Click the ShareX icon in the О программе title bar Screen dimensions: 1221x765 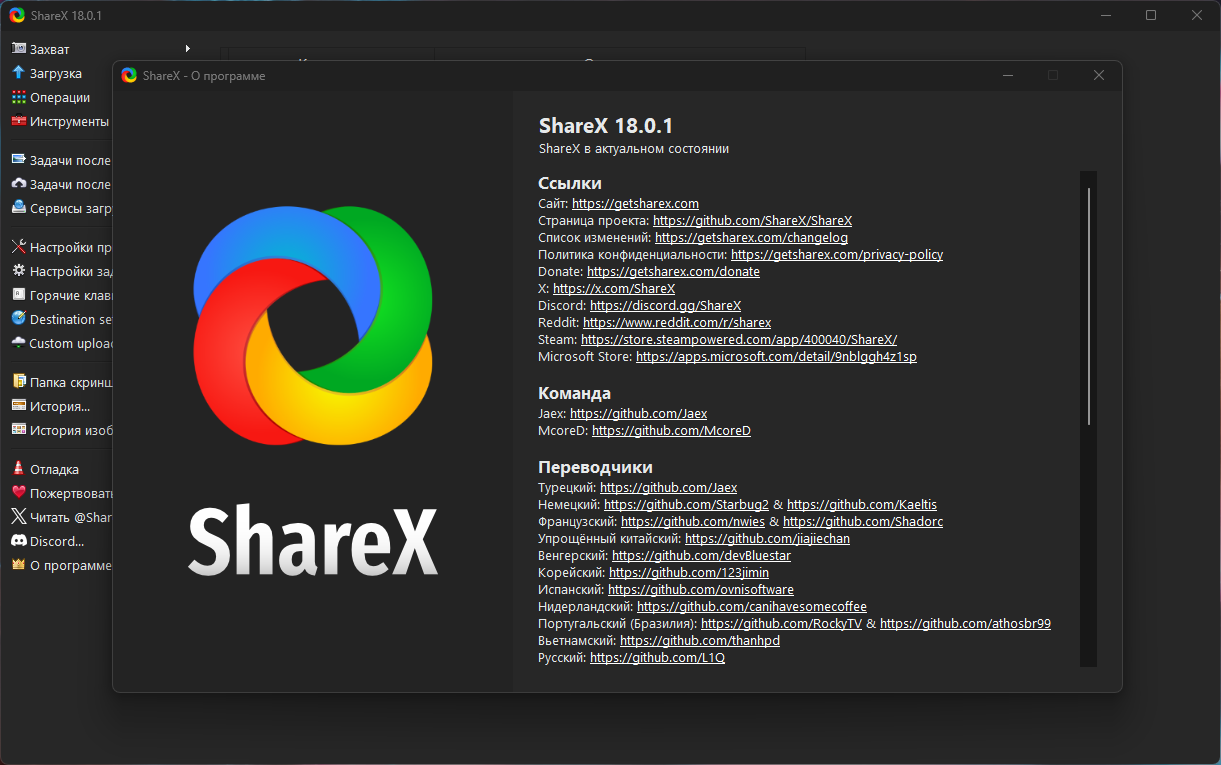coord(129,76)
